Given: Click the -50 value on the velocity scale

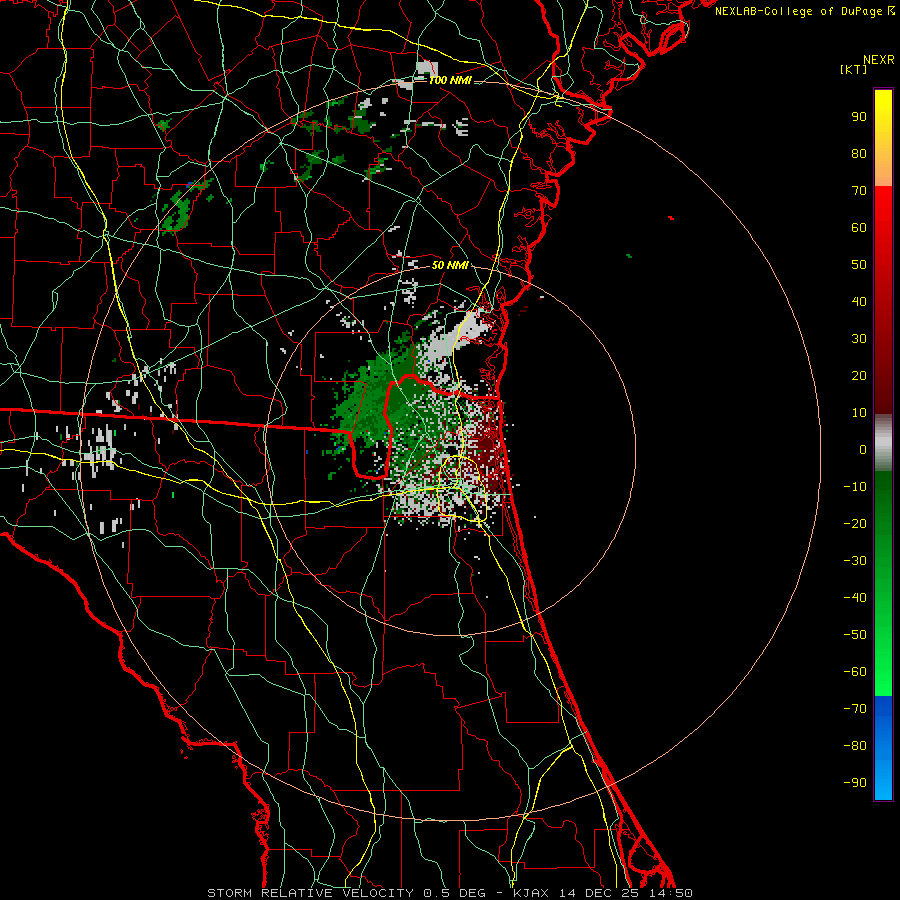Looking at the screenshot, I should point(855,634).
